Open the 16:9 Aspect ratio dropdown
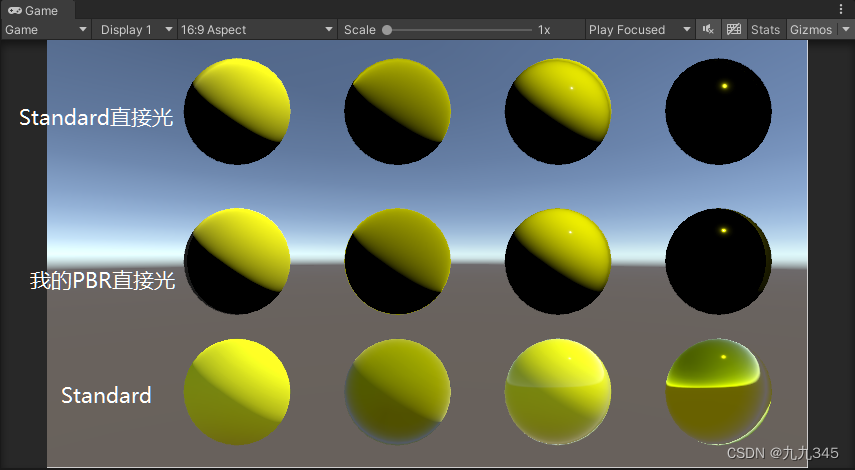 pyautogui.click(x=257, y=29)
